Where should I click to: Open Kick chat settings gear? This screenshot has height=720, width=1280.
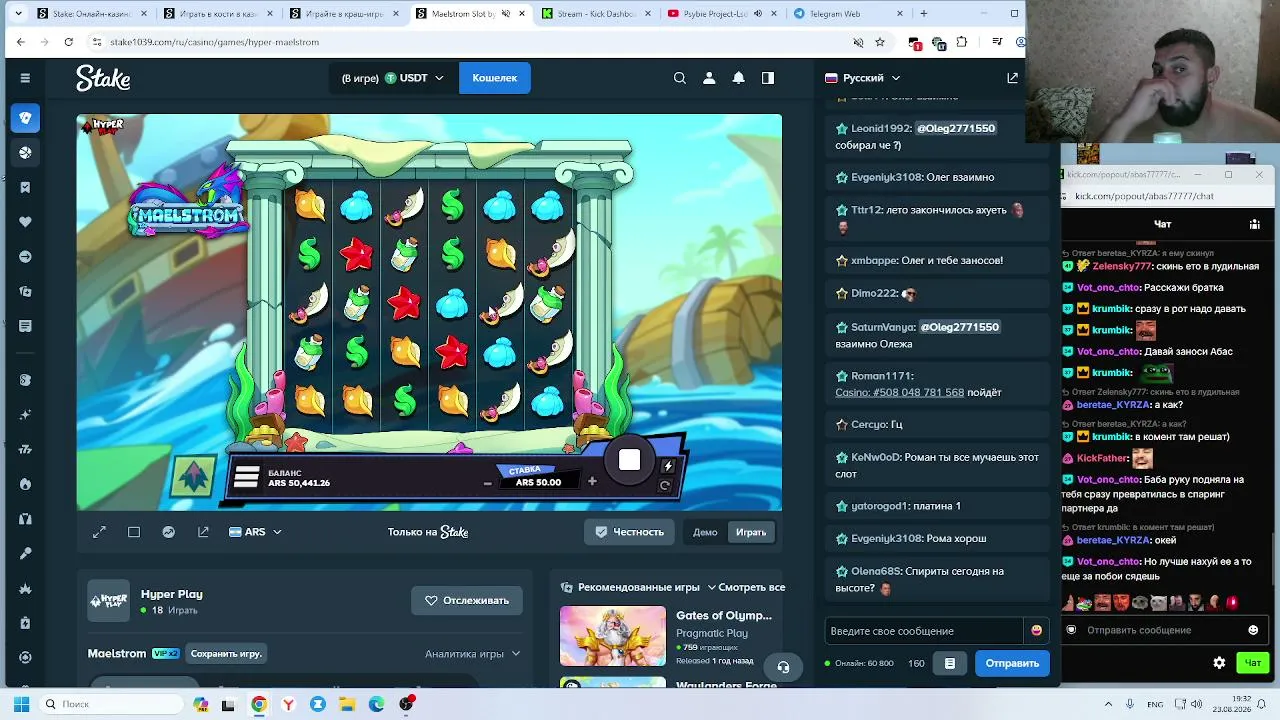pos(1219,663)
